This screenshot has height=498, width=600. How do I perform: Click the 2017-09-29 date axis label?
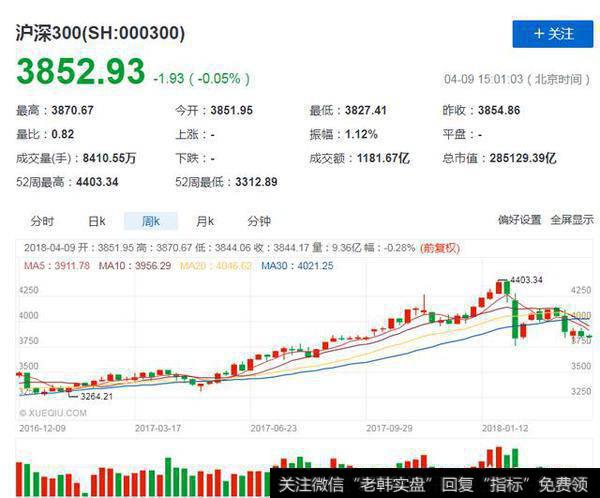pyautogui.click(x=389, y=428)
